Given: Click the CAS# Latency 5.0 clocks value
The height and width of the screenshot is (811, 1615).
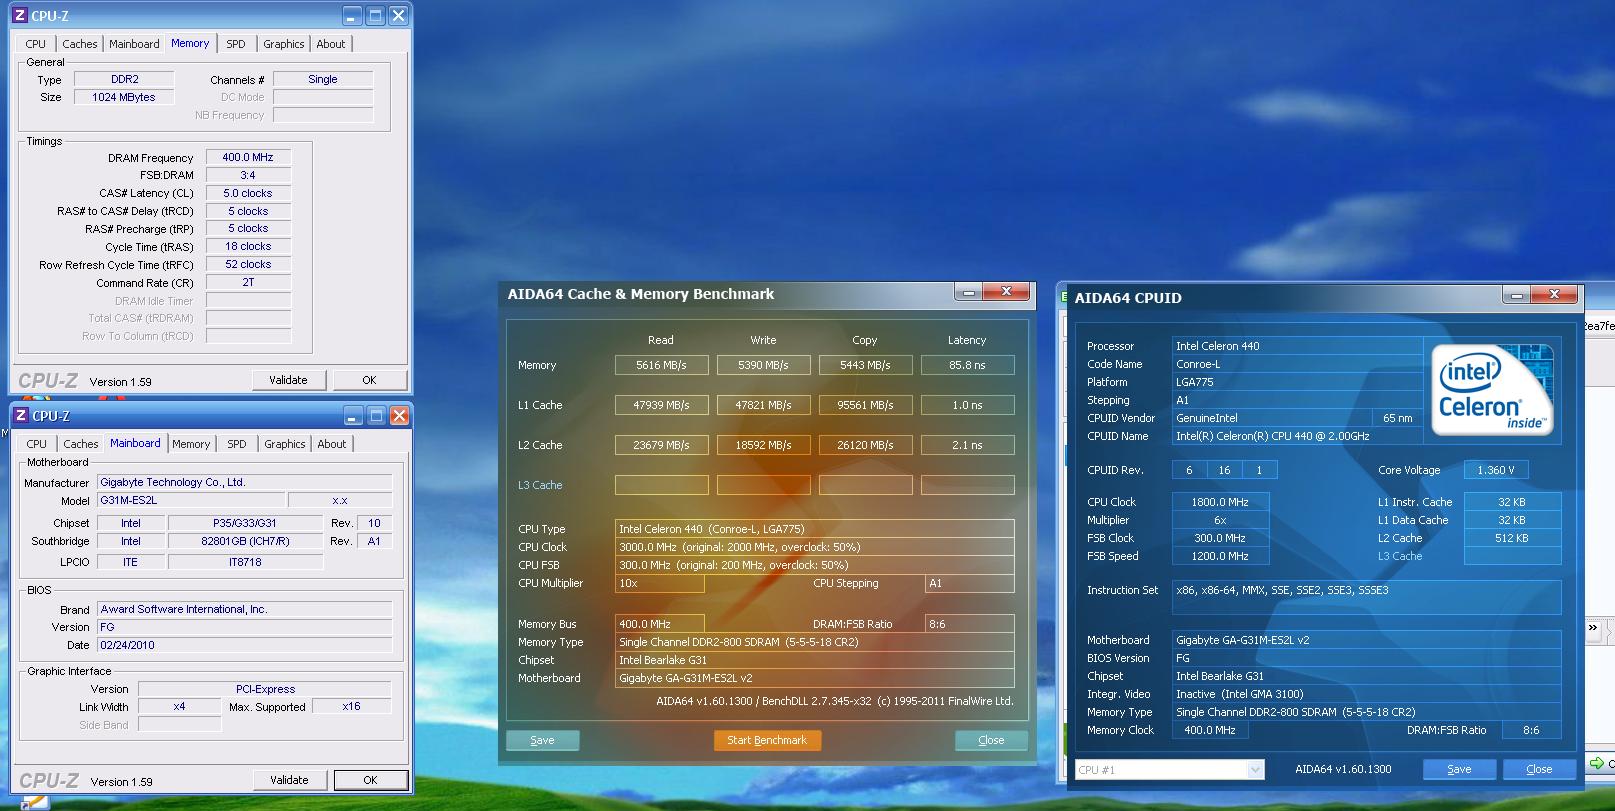Looking at the screenshot, I should [248, 193].
